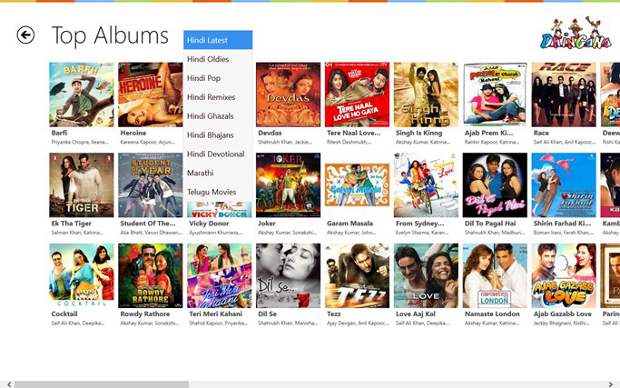Choose Hindi Pop category
Screen dimensions: 620x388
(x=218, y=78)
